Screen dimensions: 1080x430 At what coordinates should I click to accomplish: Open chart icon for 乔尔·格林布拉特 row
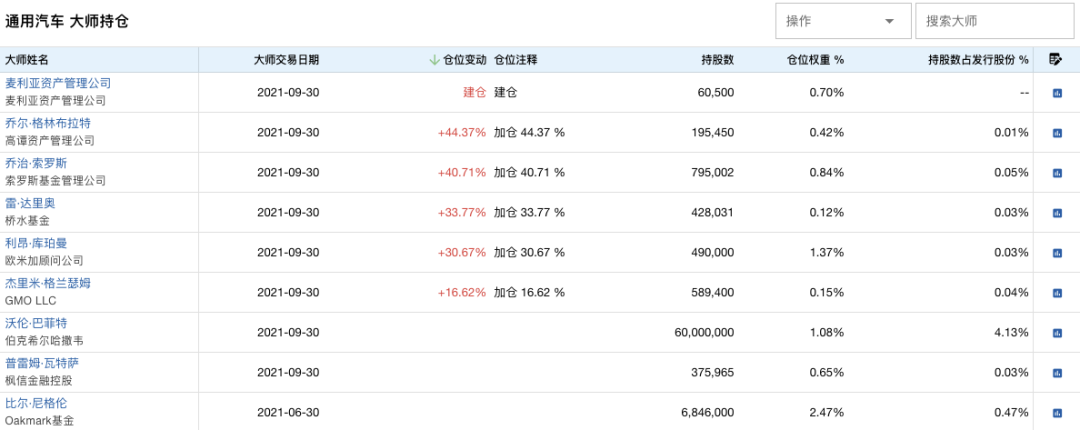[1057, 133]
